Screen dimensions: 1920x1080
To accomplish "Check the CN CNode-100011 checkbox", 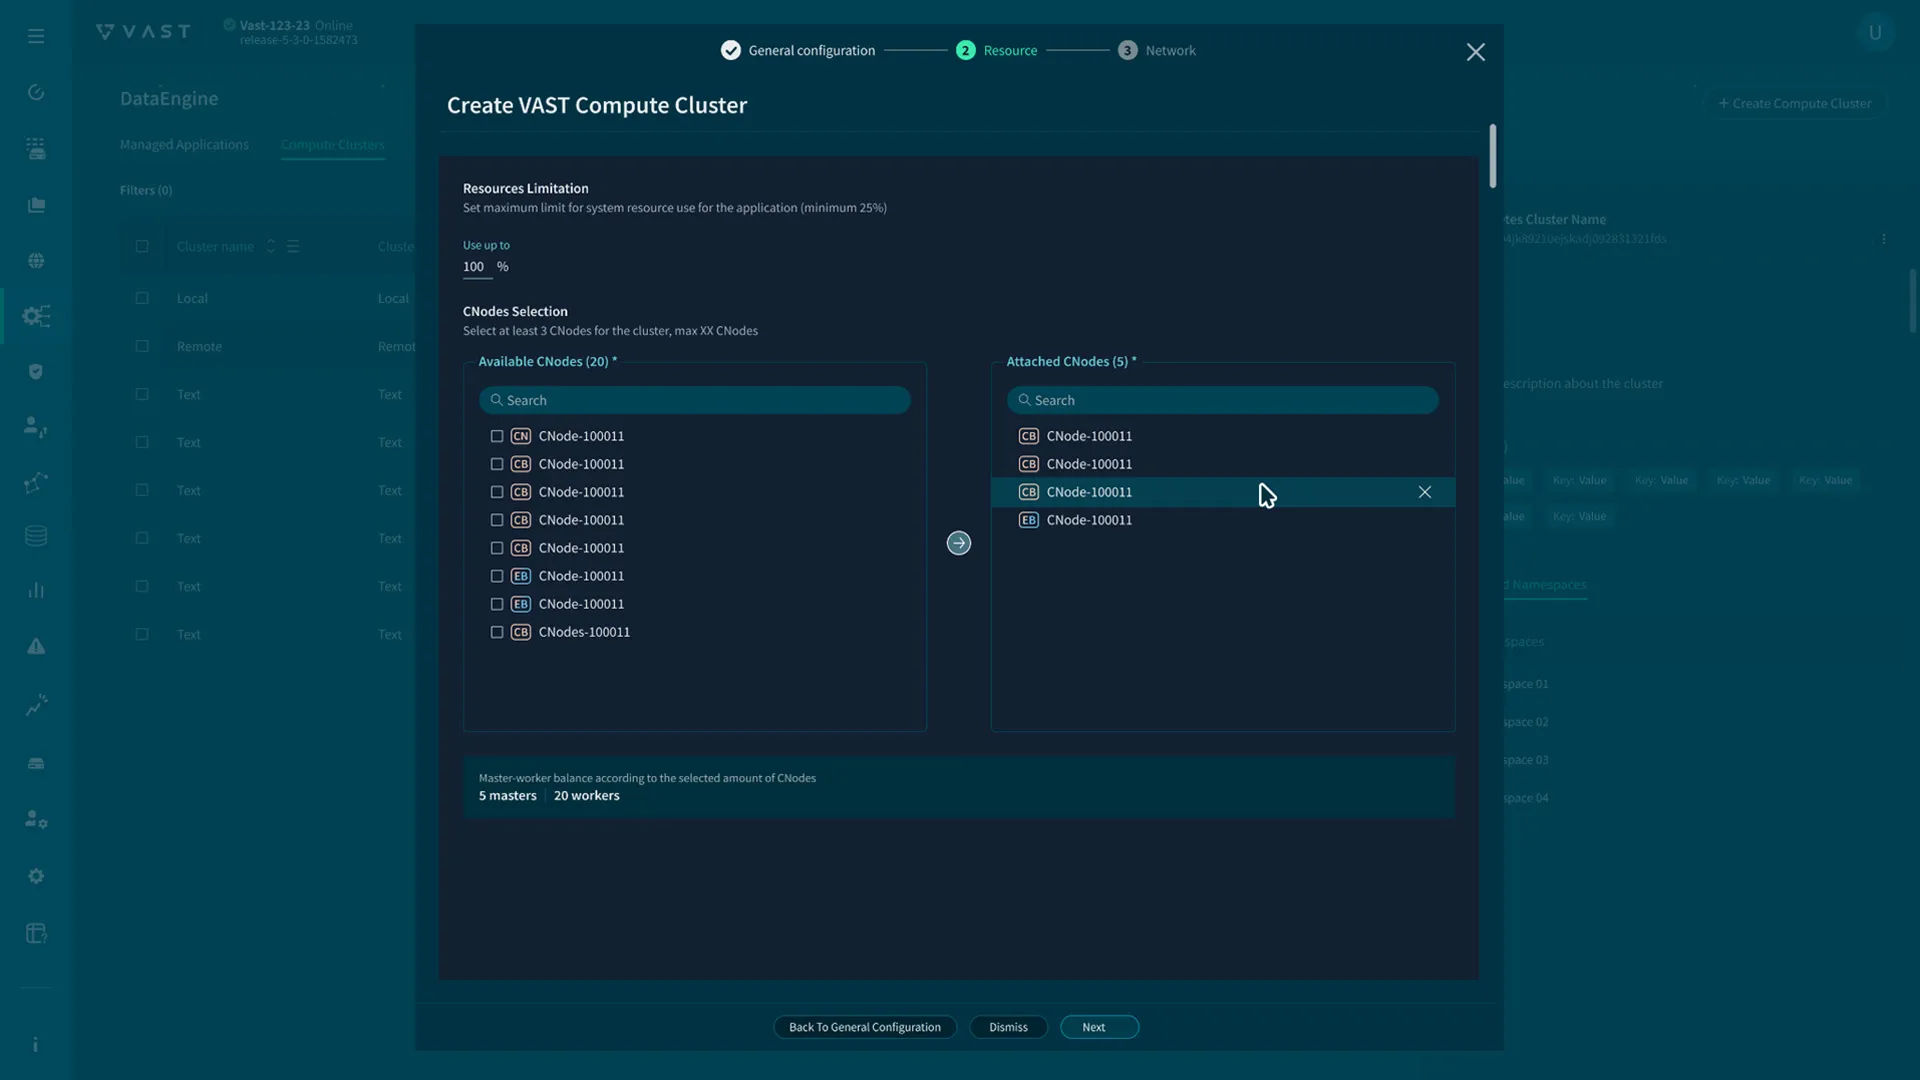I will (x=497, y=436).
